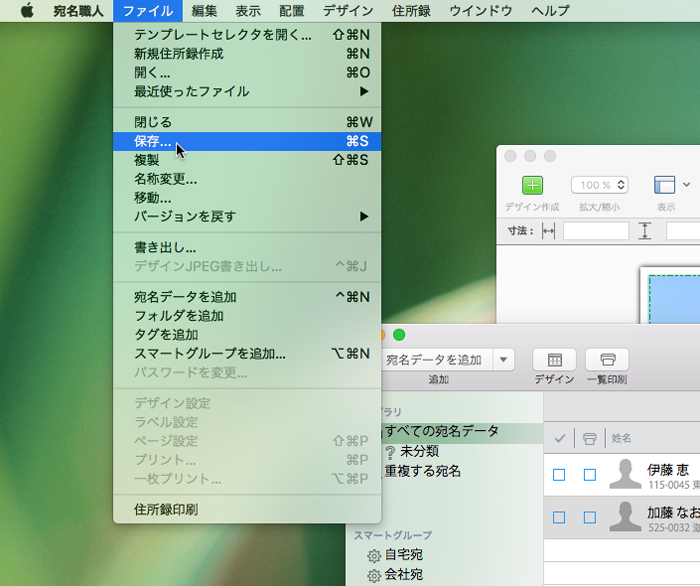The height and width of the screenshot is (586, 700).
Task: Click avatar icon for 伊藤 恵
Action: click(x=626, y=474)
